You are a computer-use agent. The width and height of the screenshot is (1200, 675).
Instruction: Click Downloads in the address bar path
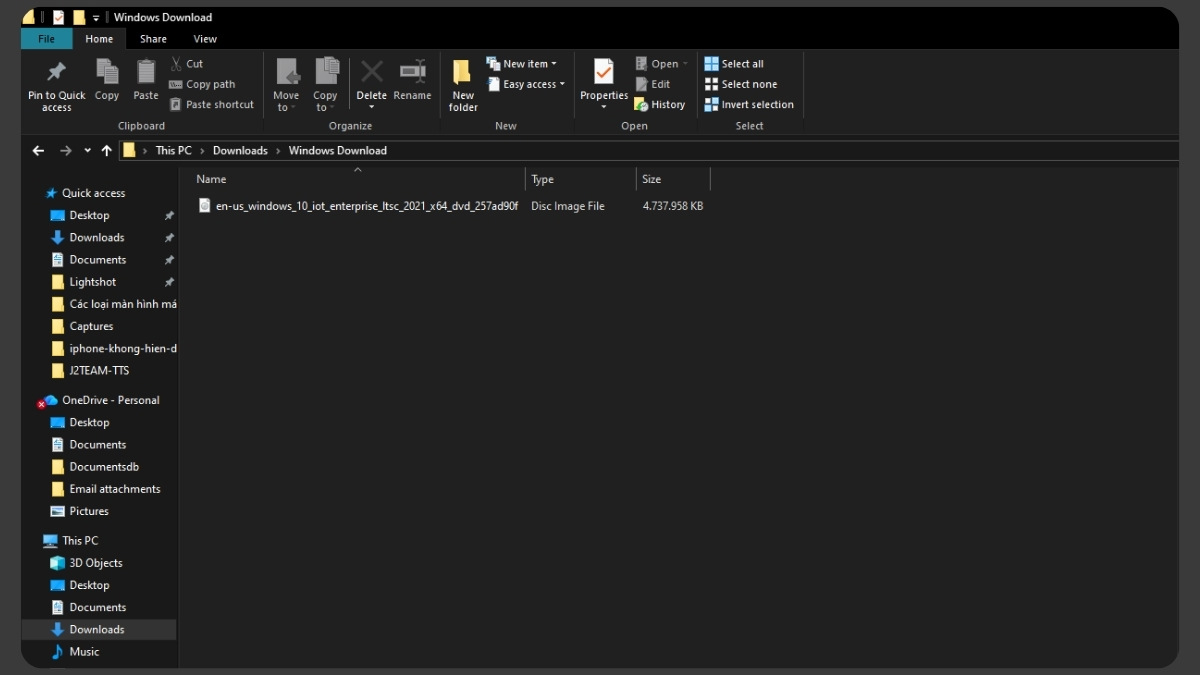click(240, 151)
